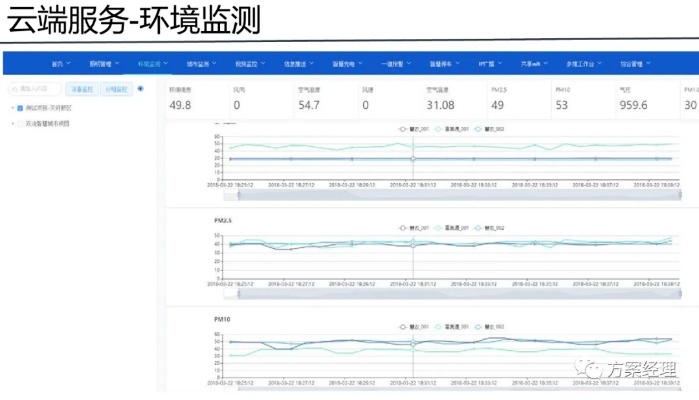Select the 视频监控 navigation menu
The image size is (699, 400).
pyautogui.click(x=246, y=63)
